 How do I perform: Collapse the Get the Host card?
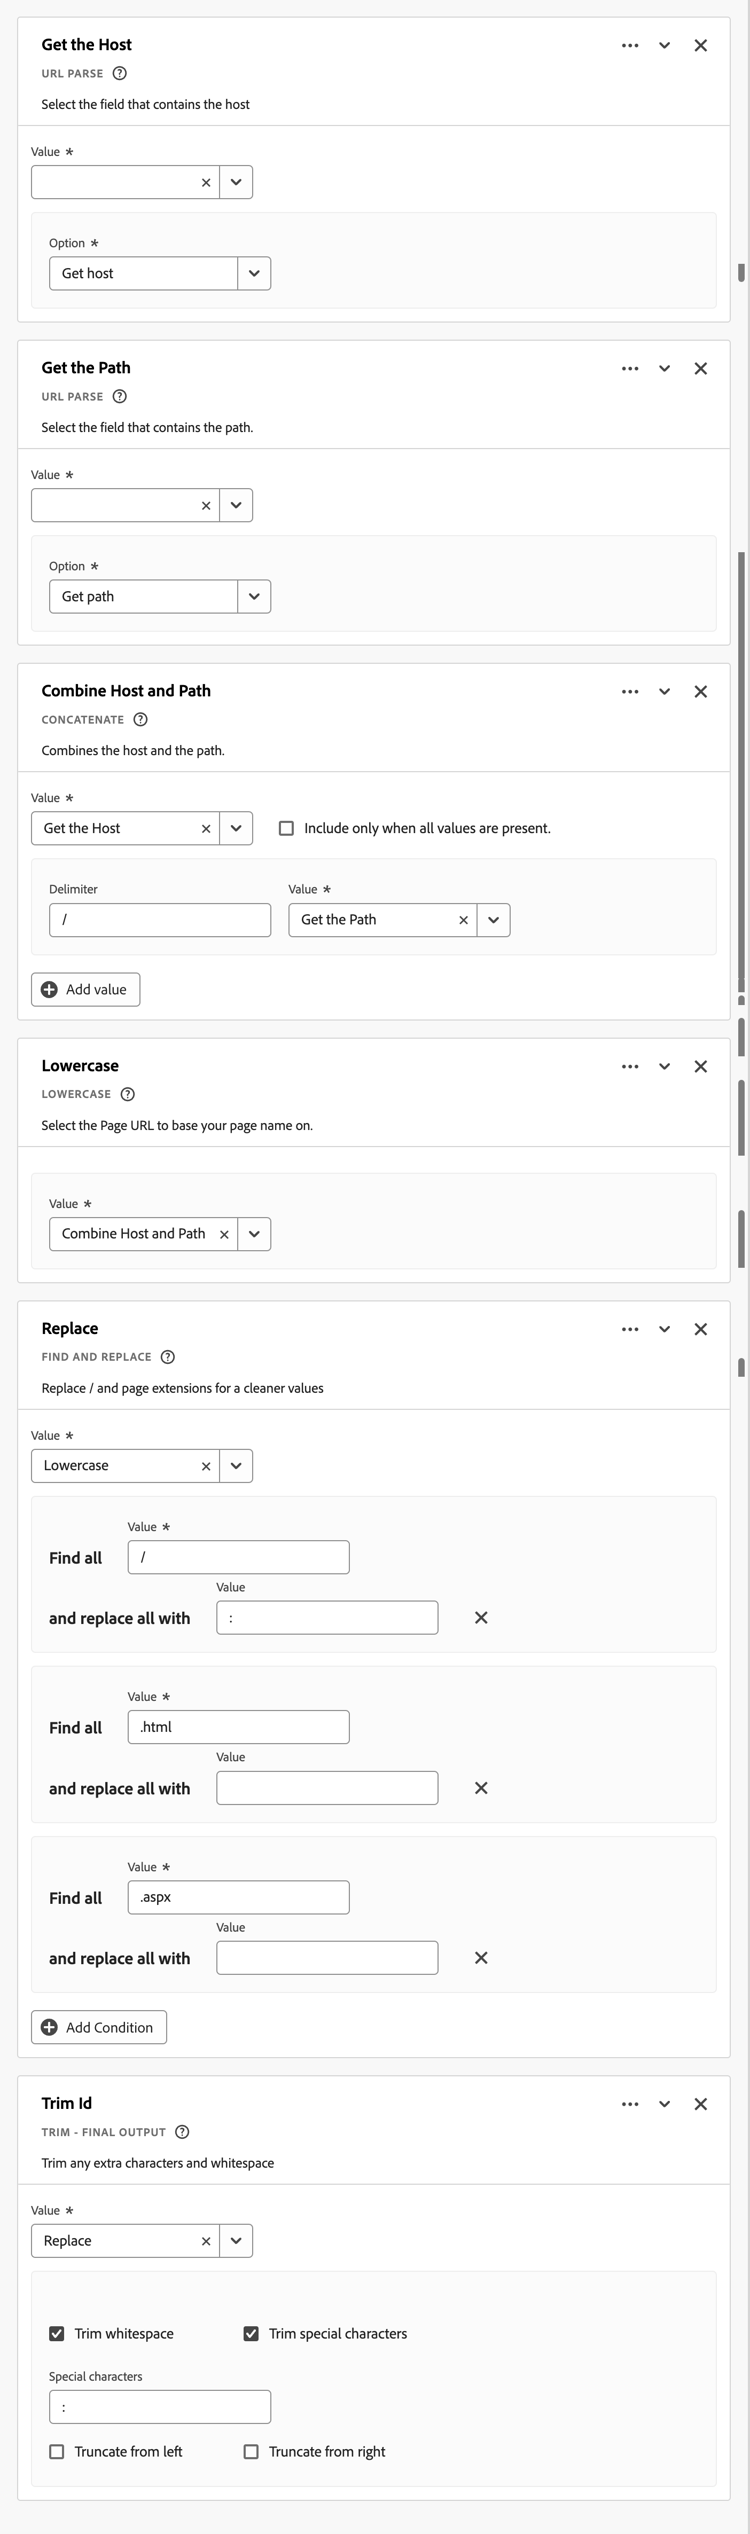click(664, 45)
